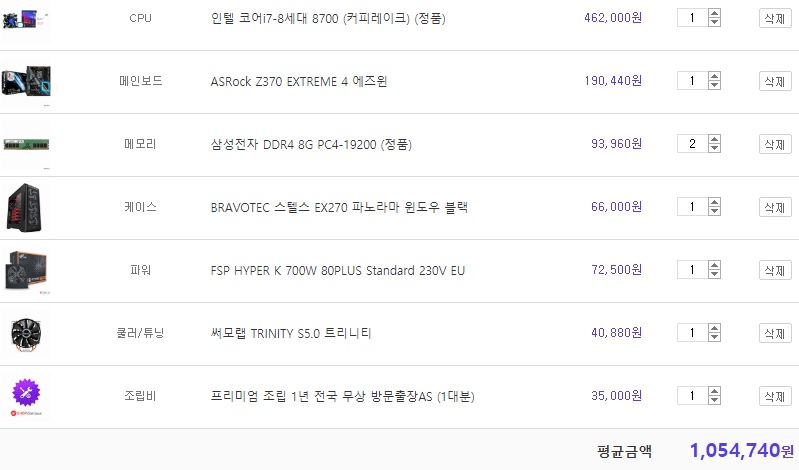Decrease memory quantity with down arrow
The image size is (799, 470).
[x=714, y=149]
